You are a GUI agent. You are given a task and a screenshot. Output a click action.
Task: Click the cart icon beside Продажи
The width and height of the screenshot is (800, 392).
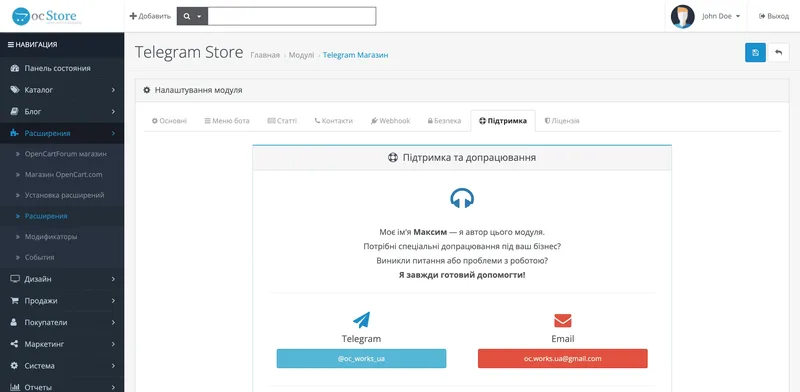pos(14,301)
